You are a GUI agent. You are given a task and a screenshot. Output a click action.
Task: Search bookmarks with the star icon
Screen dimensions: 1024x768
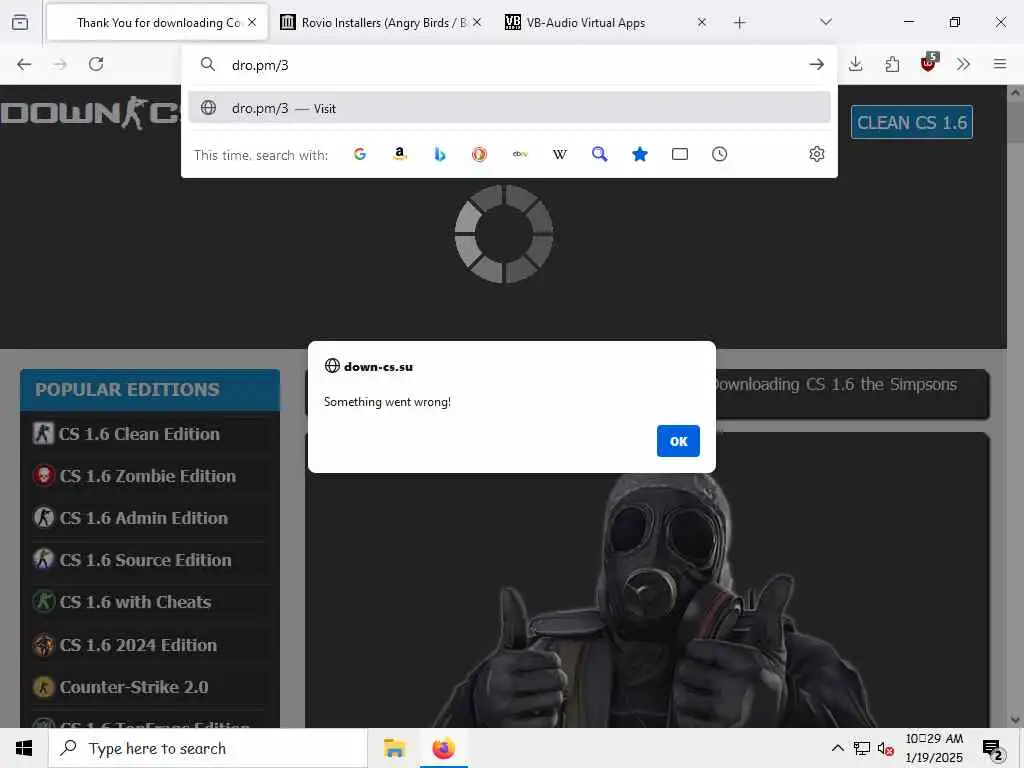640,154
